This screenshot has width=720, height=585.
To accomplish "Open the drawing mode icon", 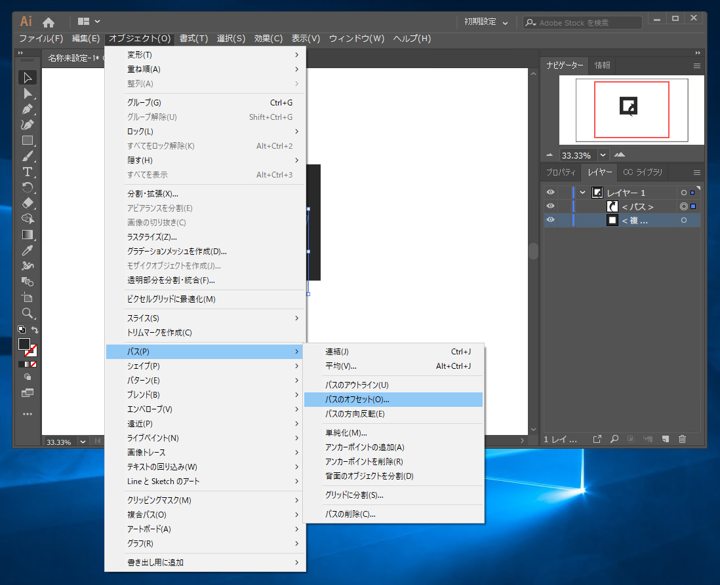I will pos(27,377).
